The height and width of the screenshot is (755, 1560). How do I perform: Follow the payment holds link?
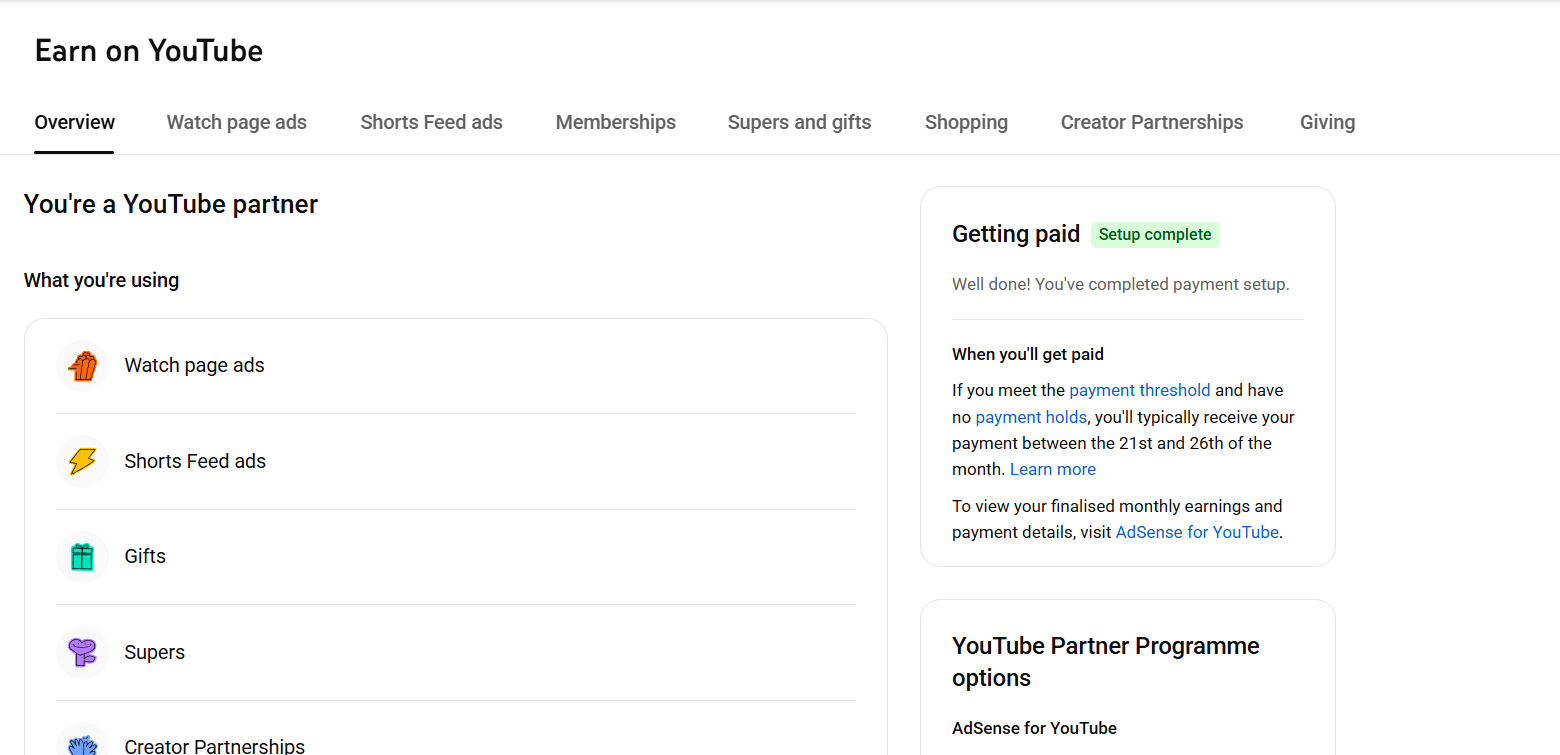click(1030, 417)
